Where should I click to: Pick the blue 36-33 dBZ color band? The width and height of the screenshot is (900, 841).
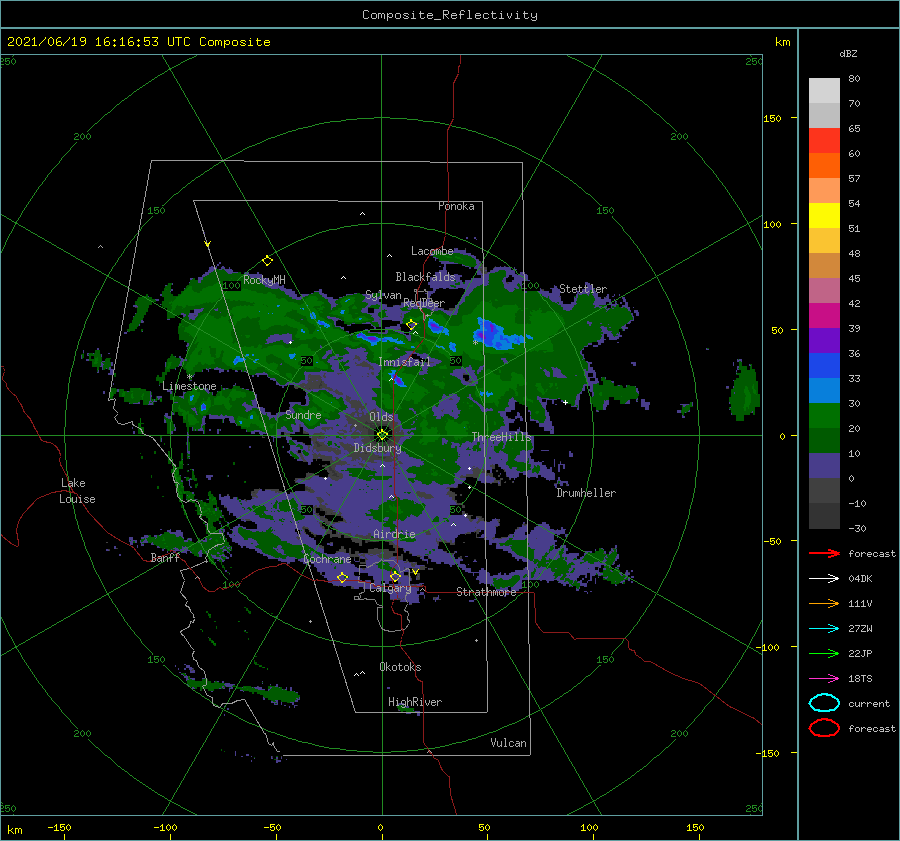pyautogui.click(x=824, y=366)
